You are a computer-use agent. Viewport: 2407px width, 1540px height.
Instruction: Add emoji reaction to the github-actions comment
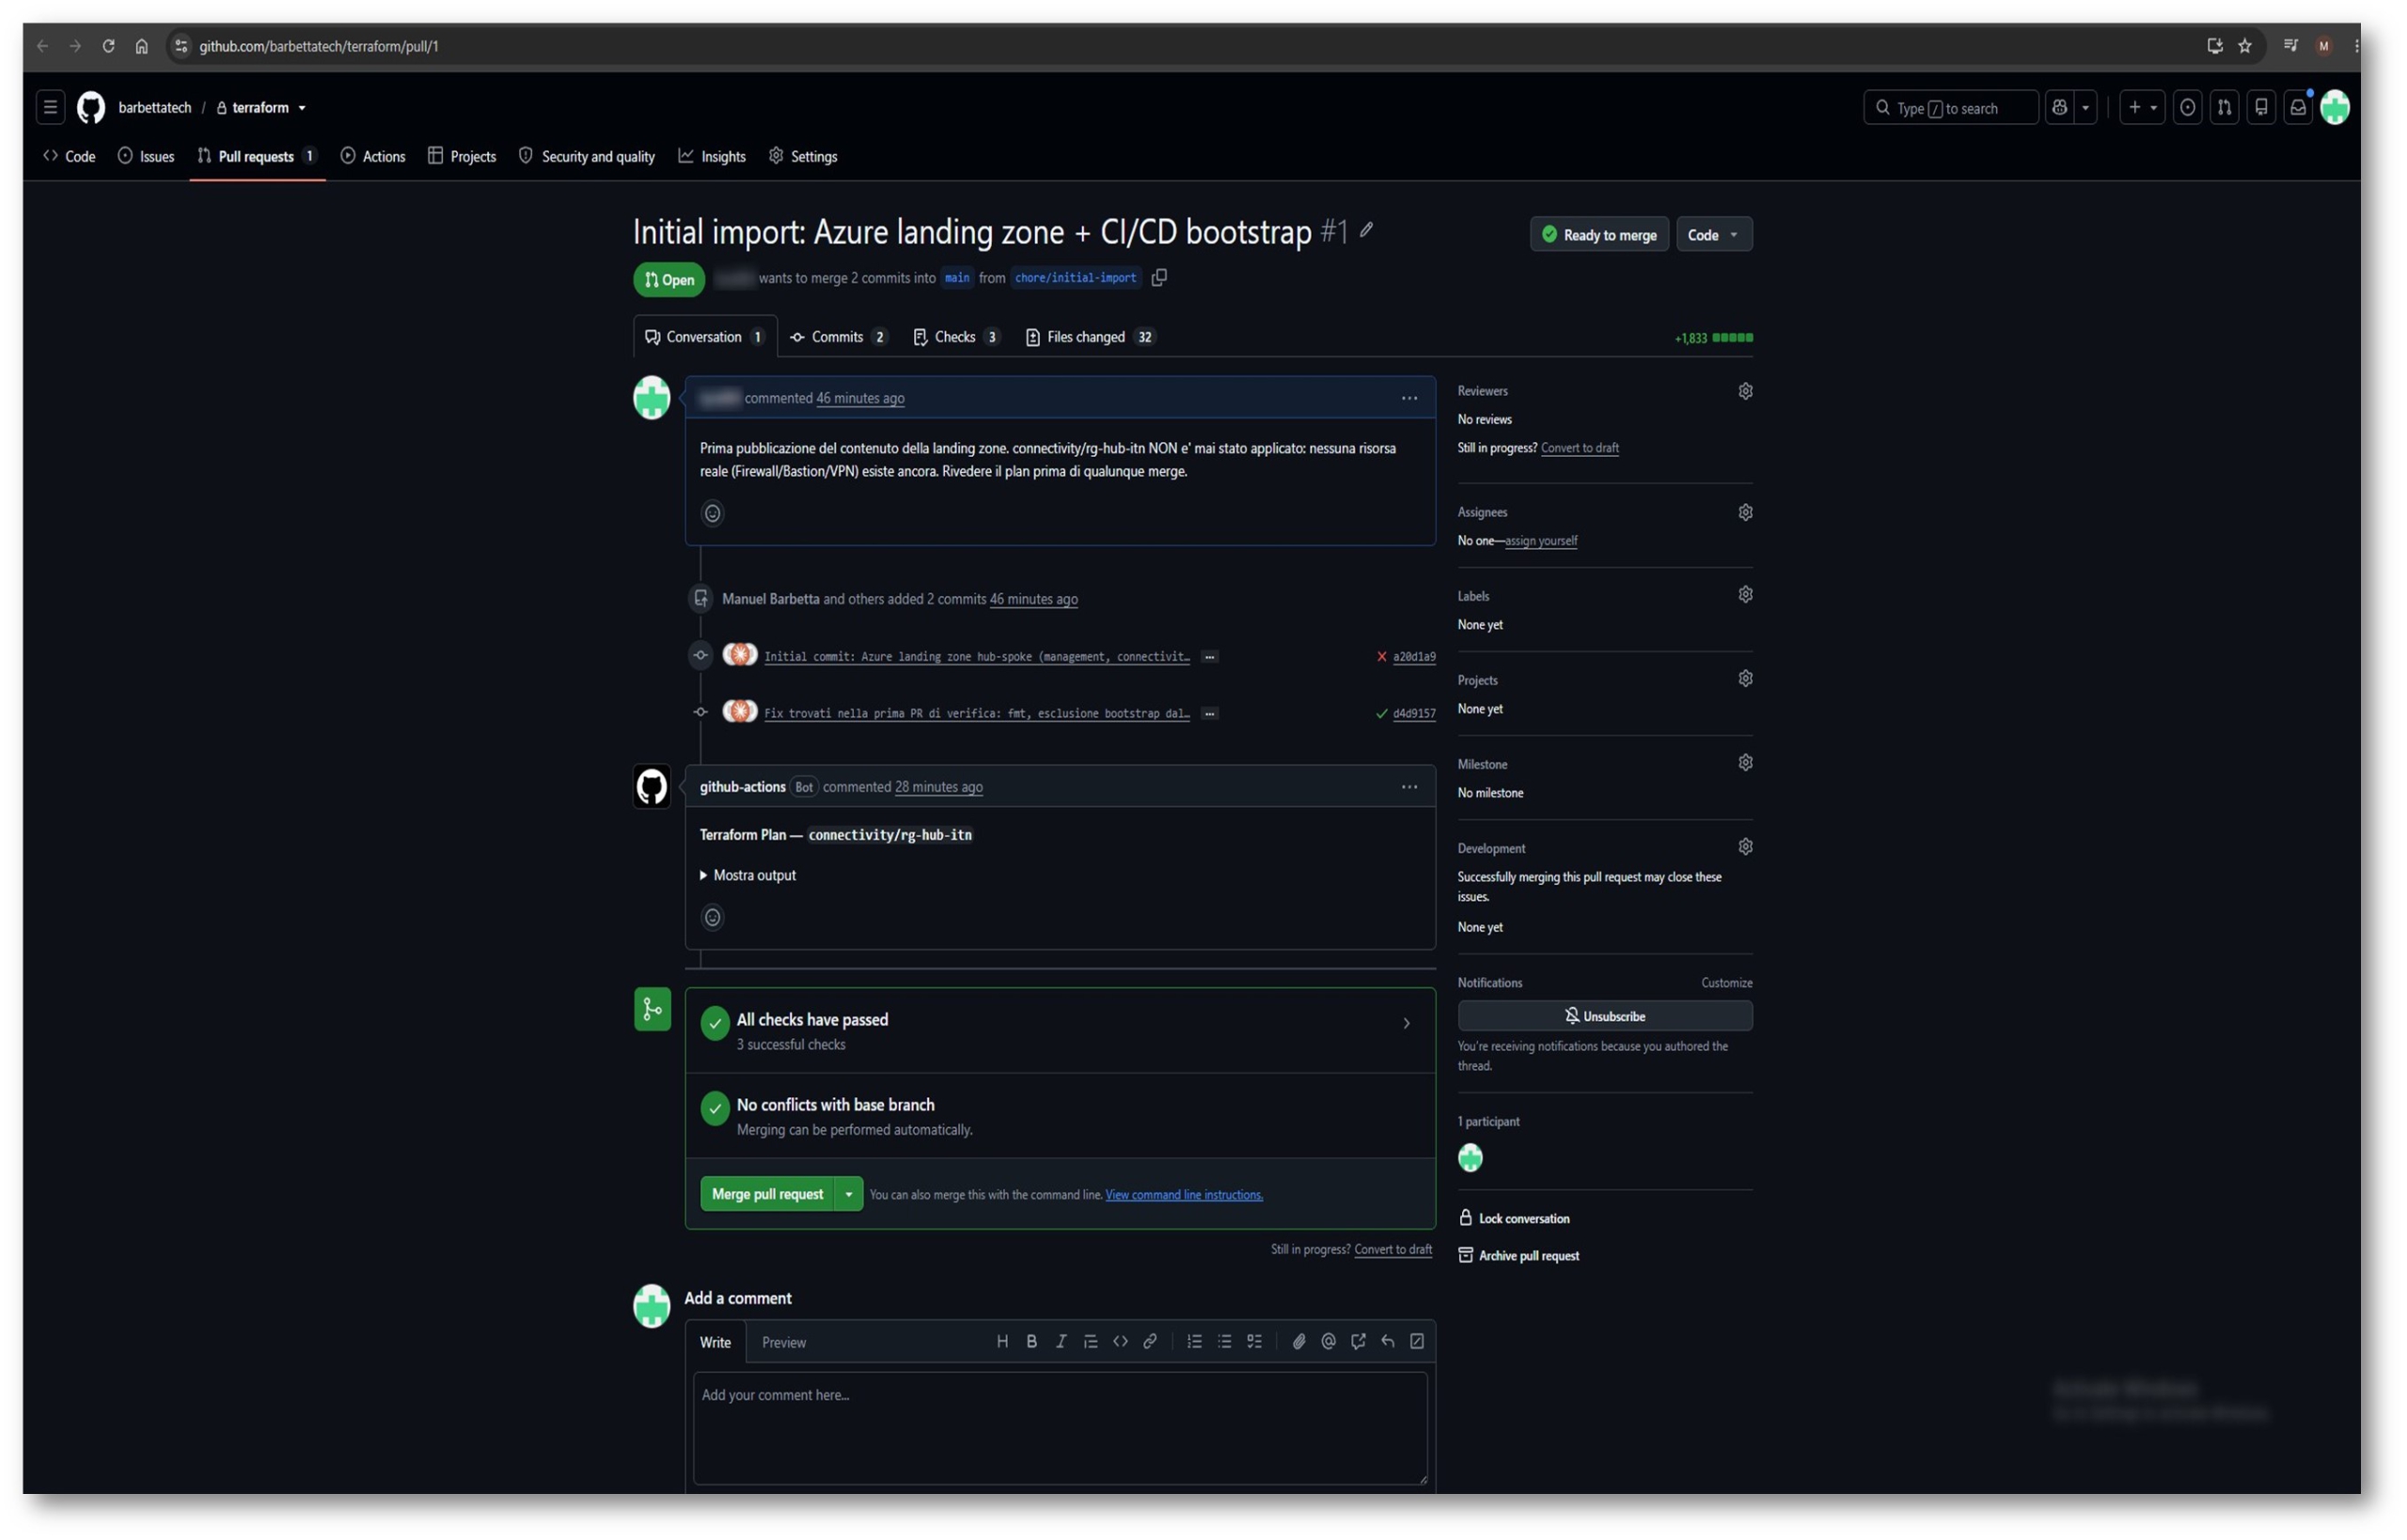(712, 917)
